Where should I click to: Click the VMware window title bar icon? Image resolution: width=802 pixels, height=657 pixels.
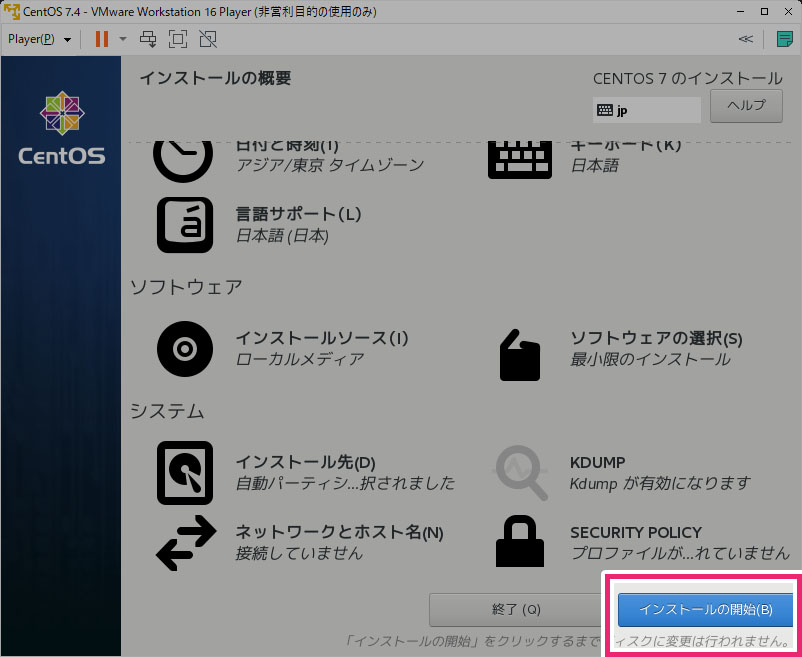(11, 11)
